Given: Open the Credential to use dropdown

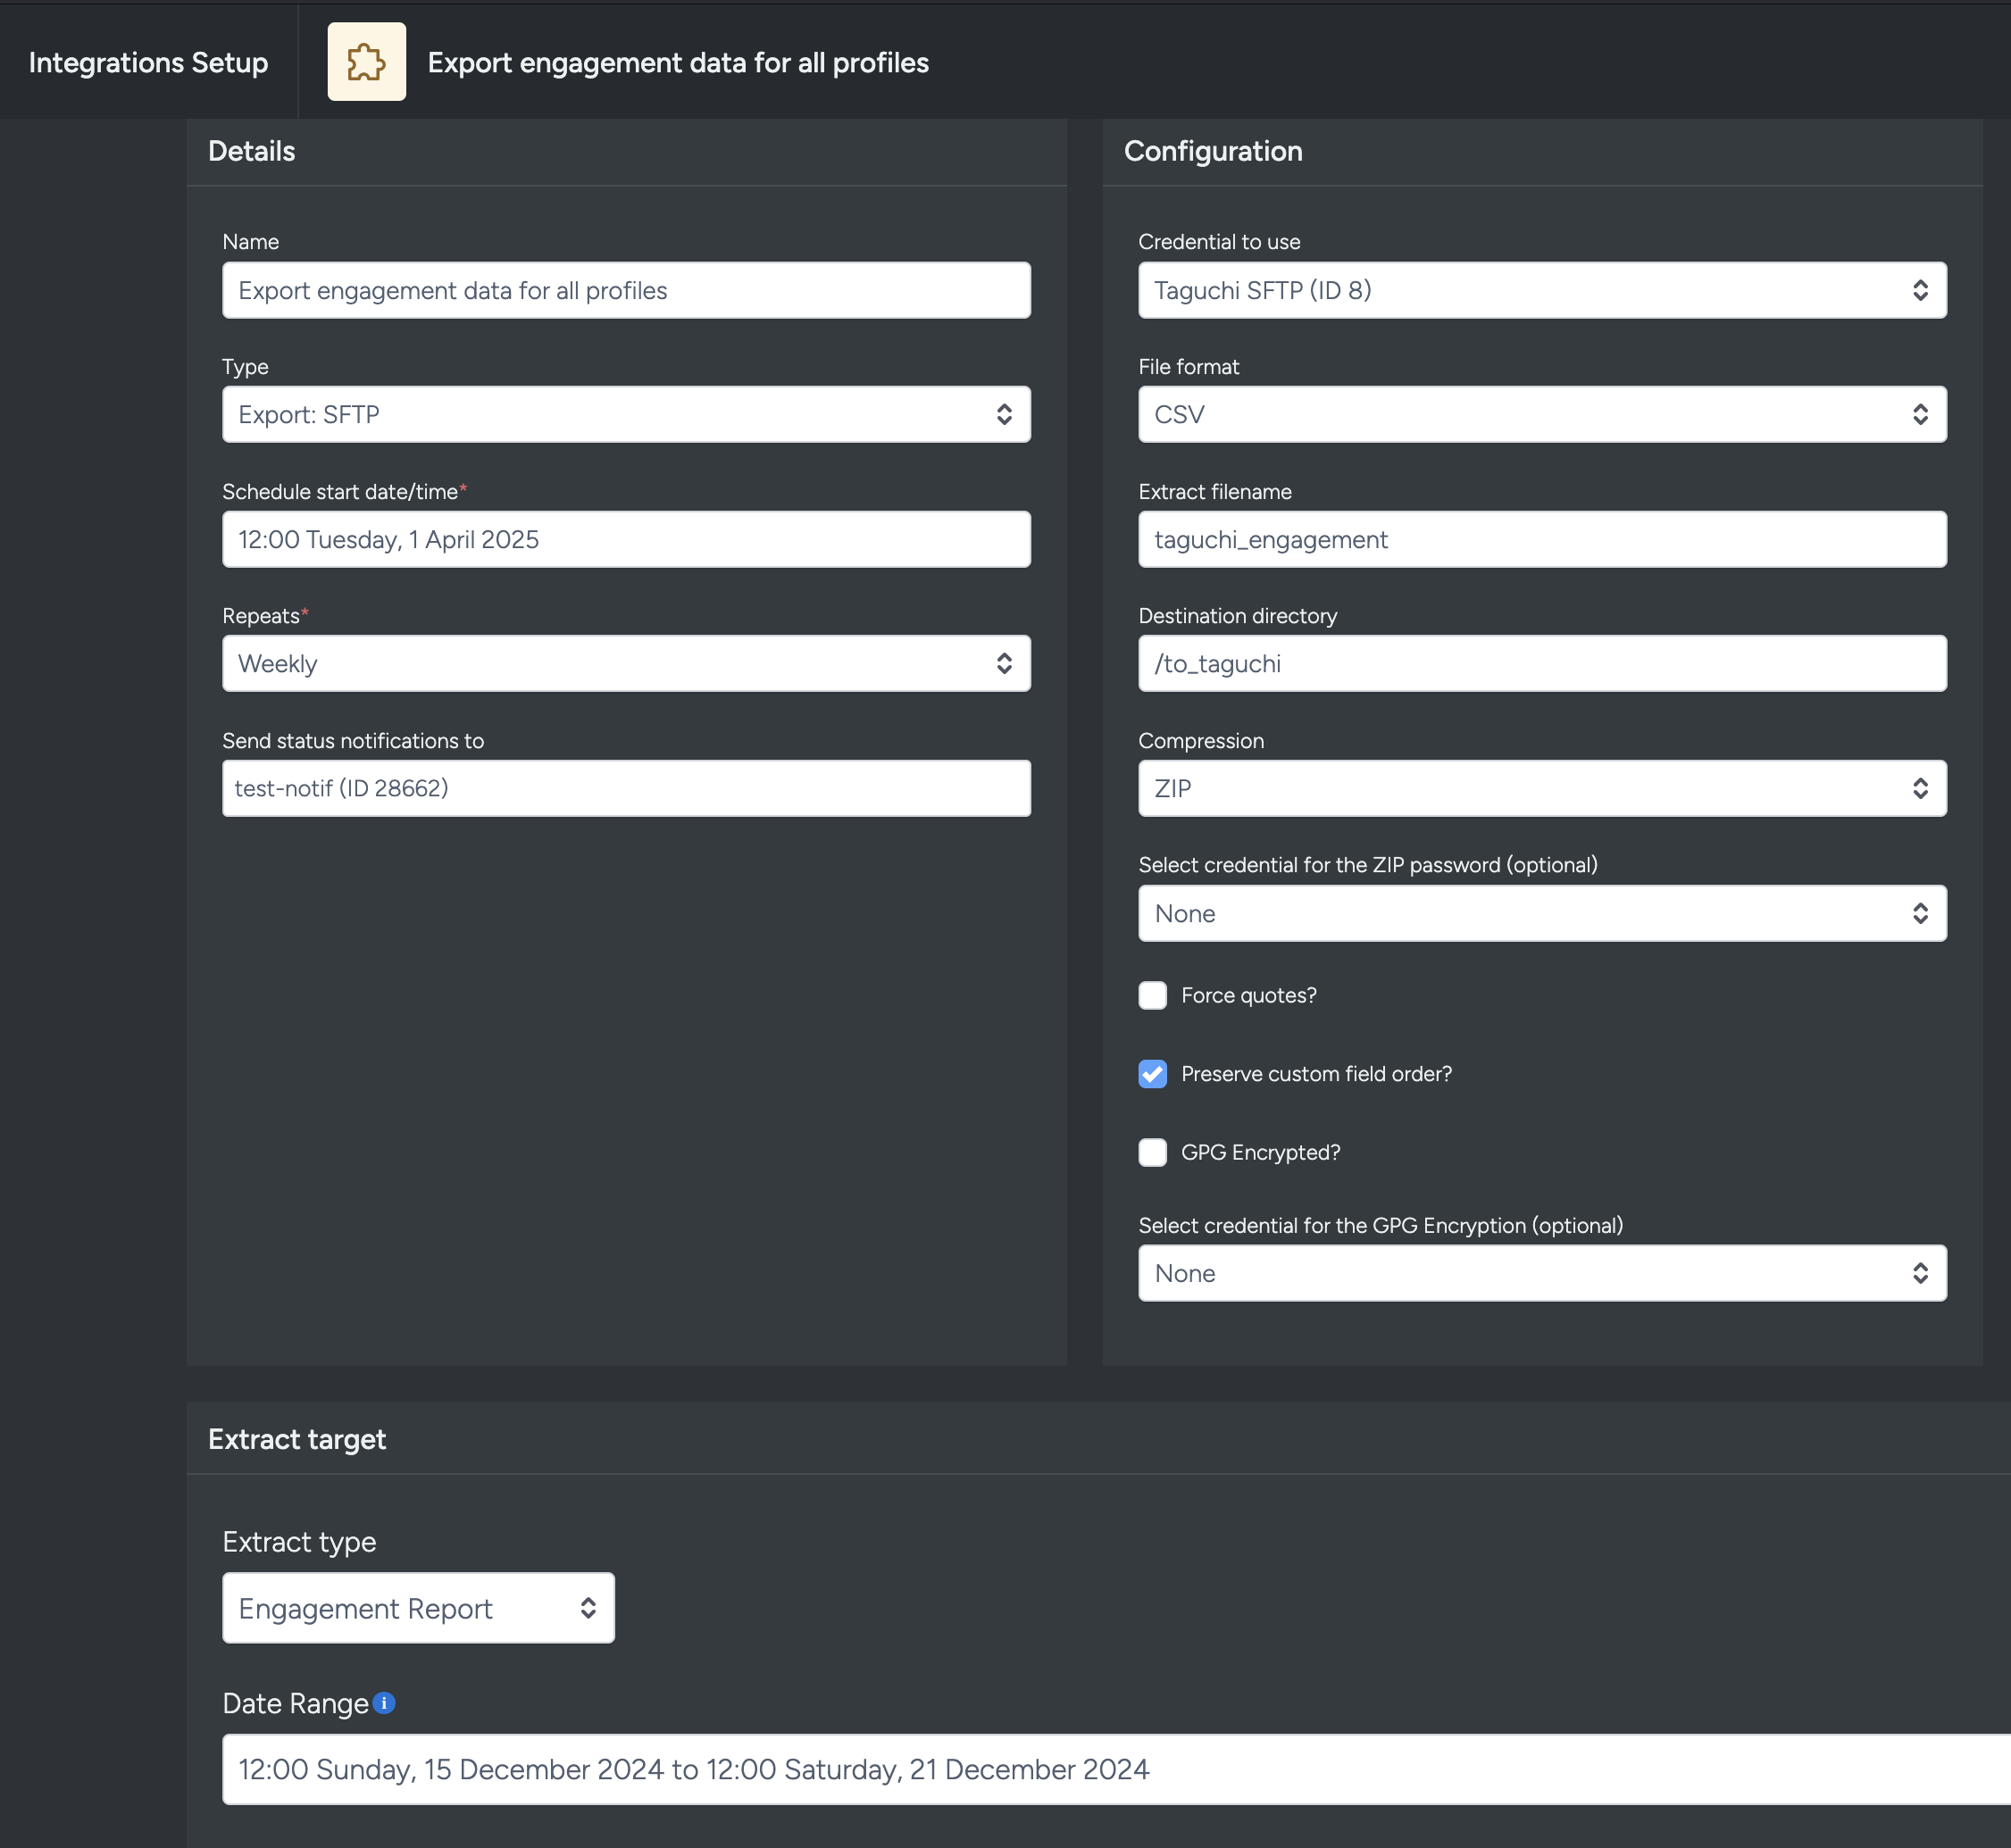Looking at the screenshot, I should (x=1541, y=290).
